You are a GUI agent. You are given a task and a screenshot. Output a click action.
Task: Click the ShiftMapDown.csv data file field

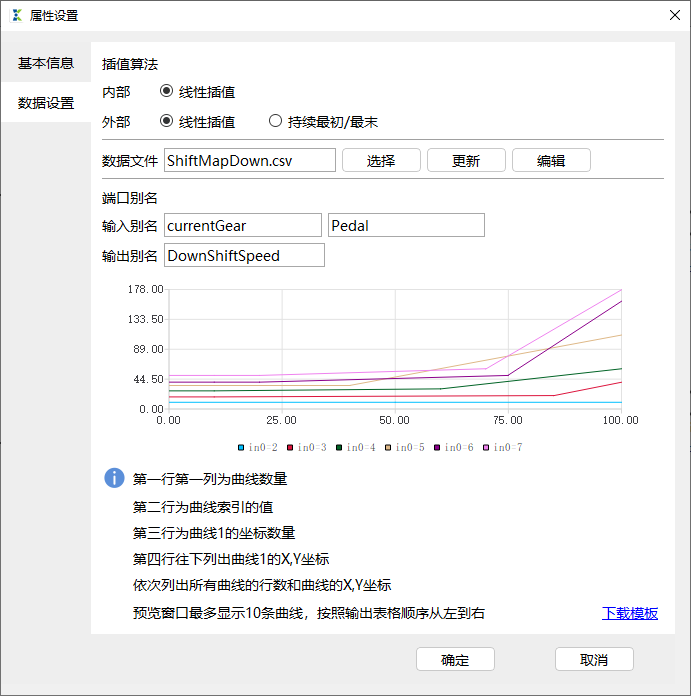pyautogui.click(x=250, y=160)
